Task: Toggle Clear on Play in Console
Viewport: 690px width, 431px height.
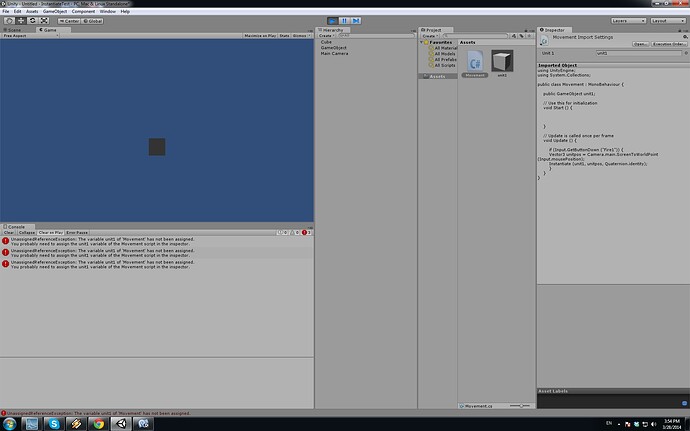Action: pos(51,232)
